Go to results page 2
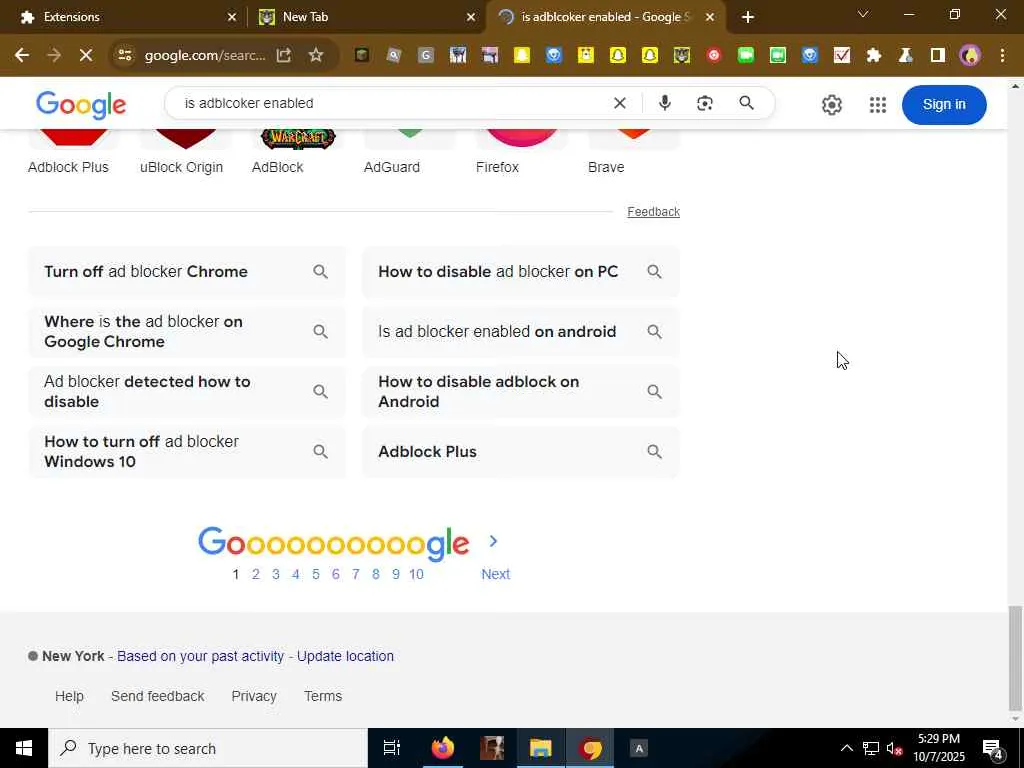 (256, 574)
